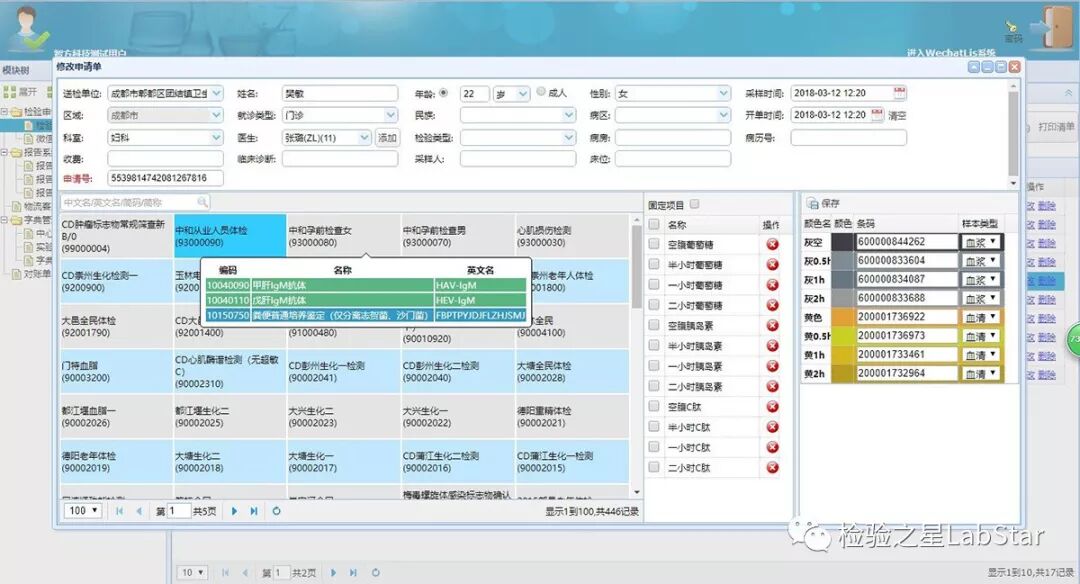
Task: Click the search magnifier in item filter box
Action: 202,202
